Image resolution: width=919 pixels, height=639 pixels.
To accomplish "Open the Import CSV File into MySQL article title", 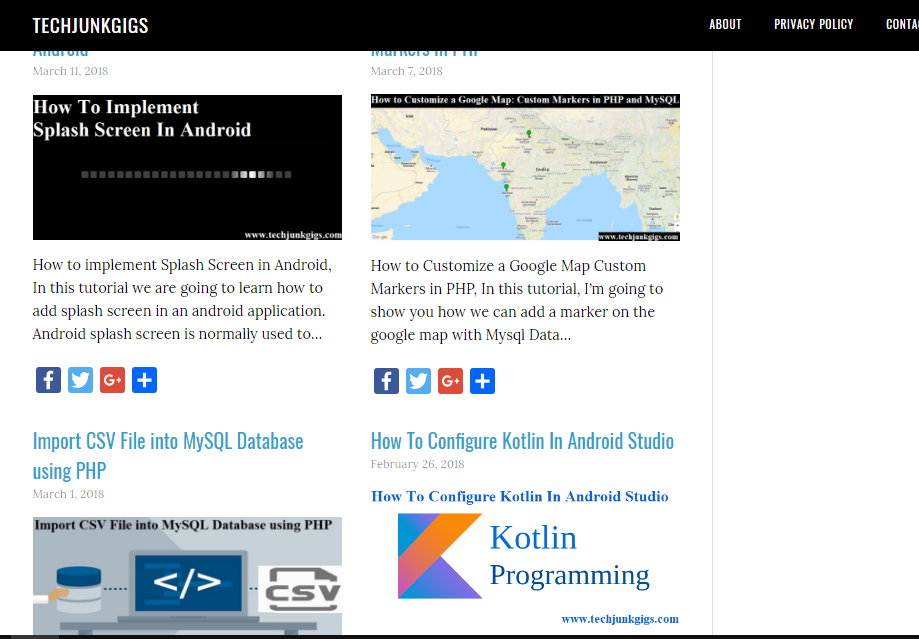I will coord(168,456).
